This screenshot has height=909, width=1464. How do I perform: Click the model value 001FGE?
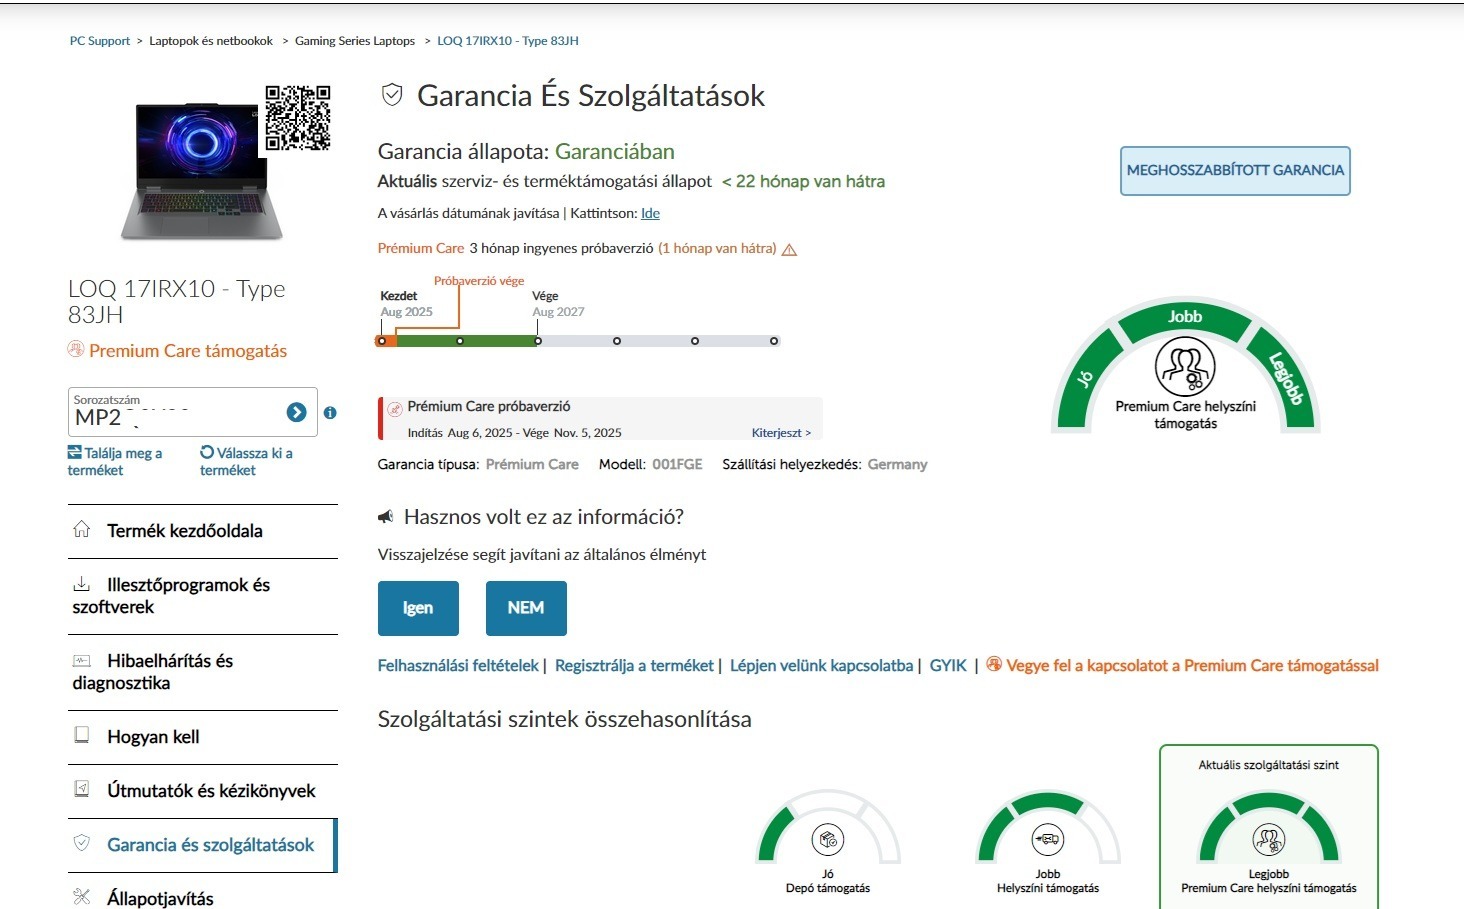[677, 465]
